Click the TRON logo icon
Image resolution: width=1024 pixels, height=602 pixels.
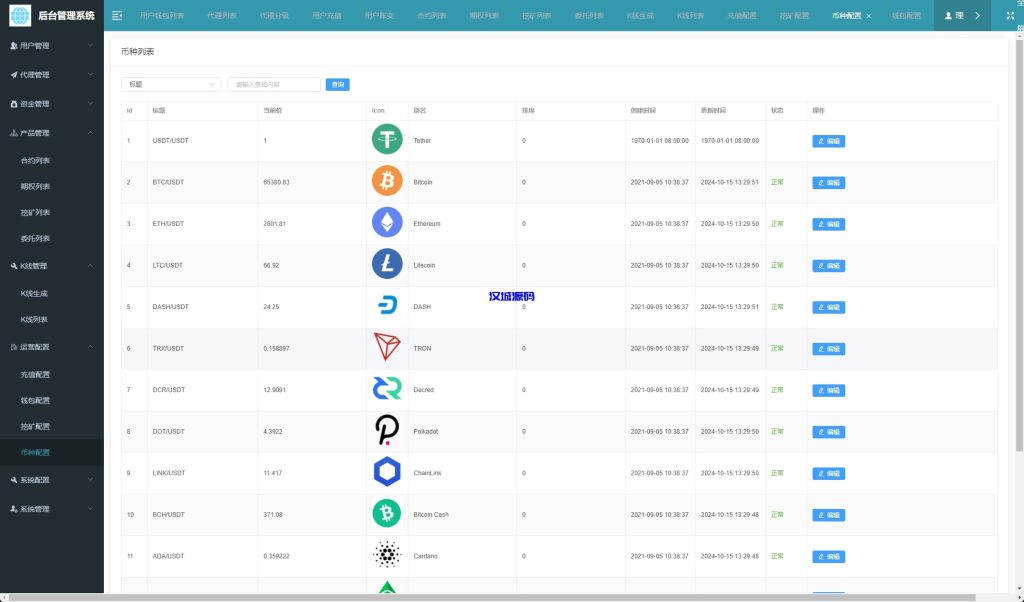[387, 348]
